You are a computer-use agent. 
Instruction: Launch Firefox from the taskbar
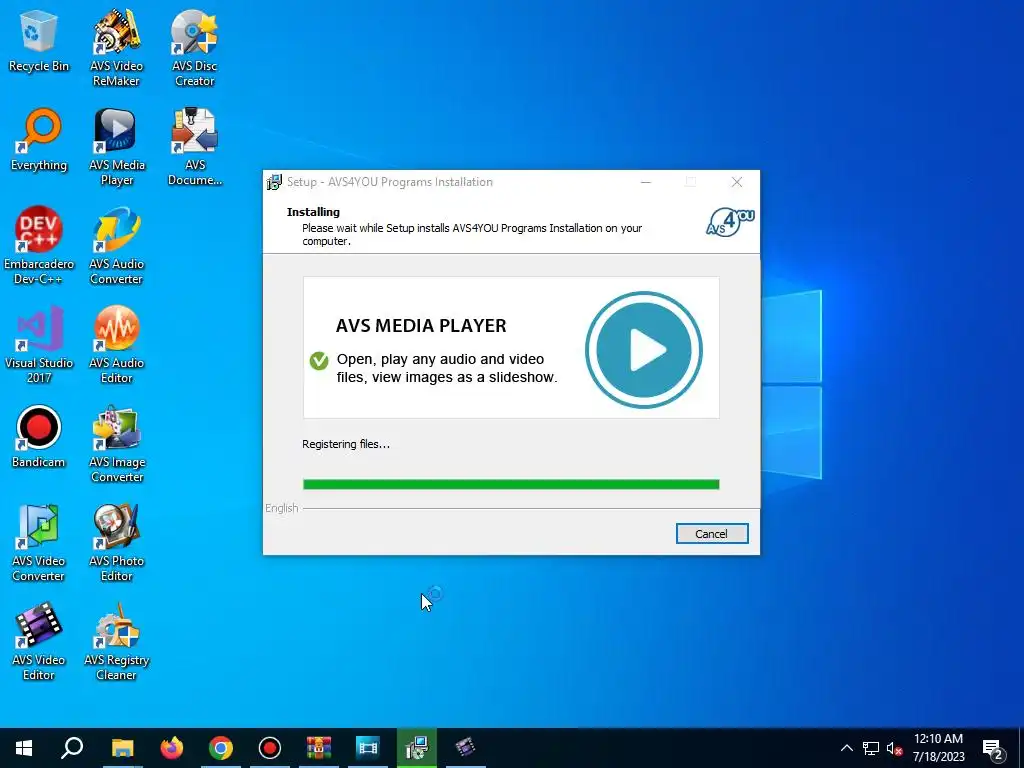pyautogui.click(x=172, y=748)
